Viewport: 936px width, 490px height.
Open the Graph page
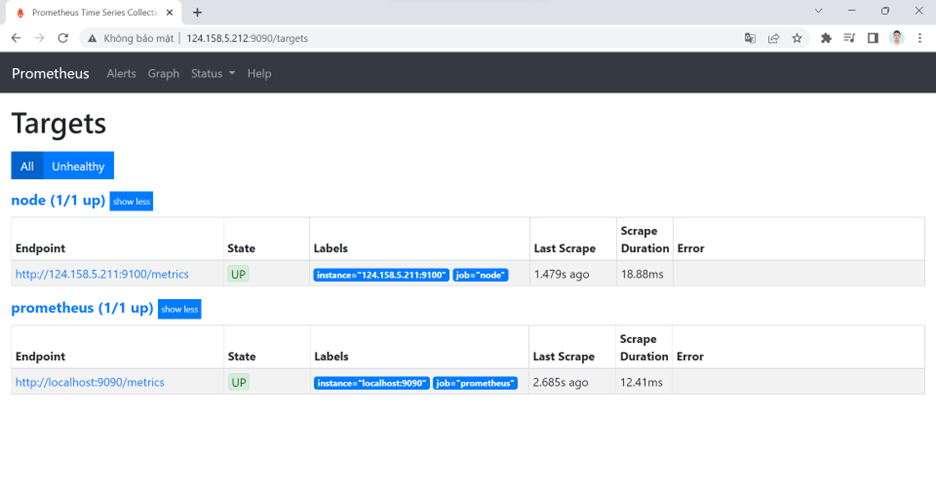coord(164,73)
